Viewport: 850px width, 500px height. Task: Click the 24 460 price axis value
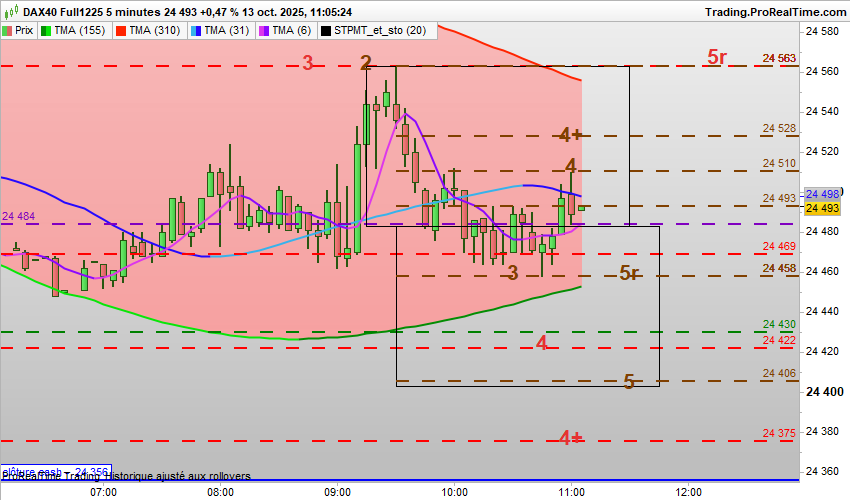[x=822, y=271]
